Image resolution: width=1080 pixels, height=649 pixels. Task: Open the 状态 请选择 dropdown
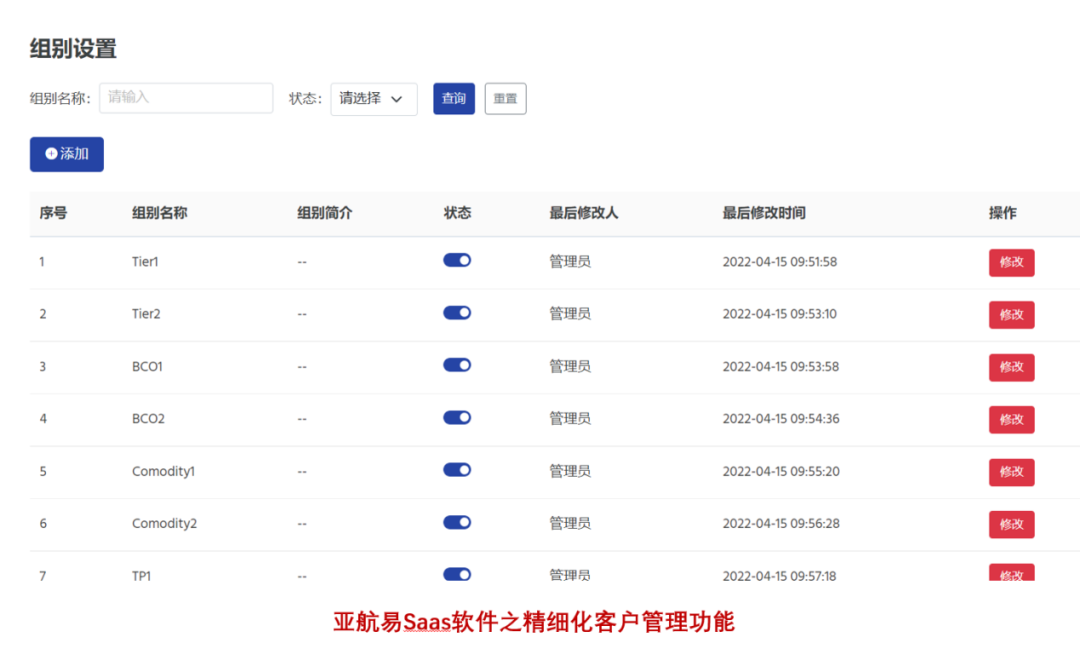click(373, 99)
